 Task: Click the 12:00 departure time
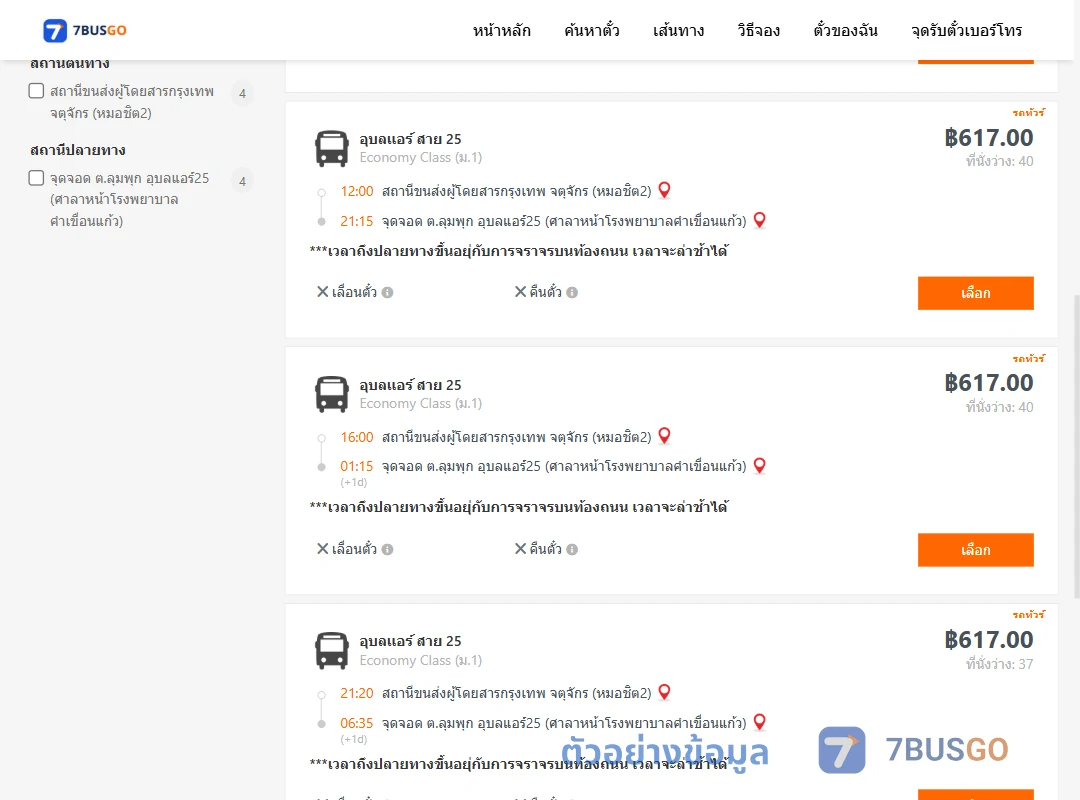click(x=356, y=191)
